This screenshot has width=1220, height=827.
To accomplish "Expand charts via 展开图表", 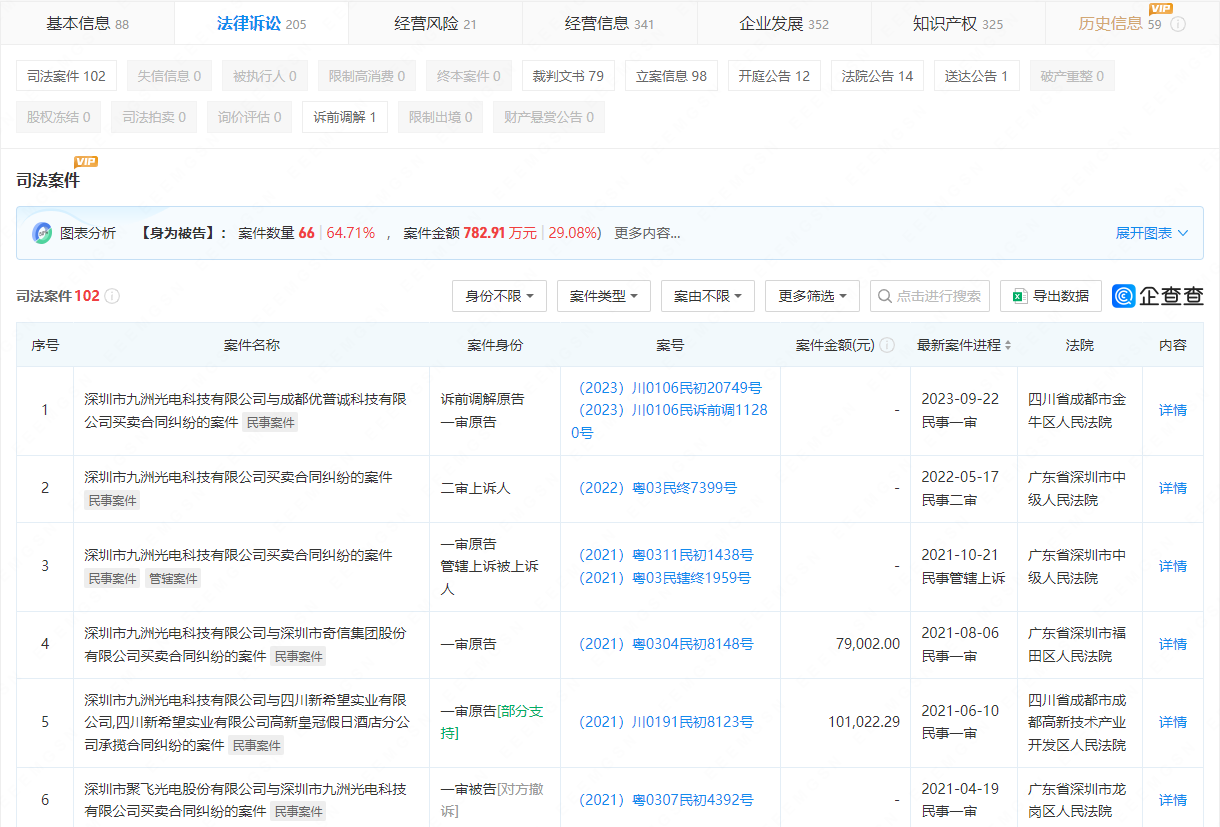I will (1151, 233).
